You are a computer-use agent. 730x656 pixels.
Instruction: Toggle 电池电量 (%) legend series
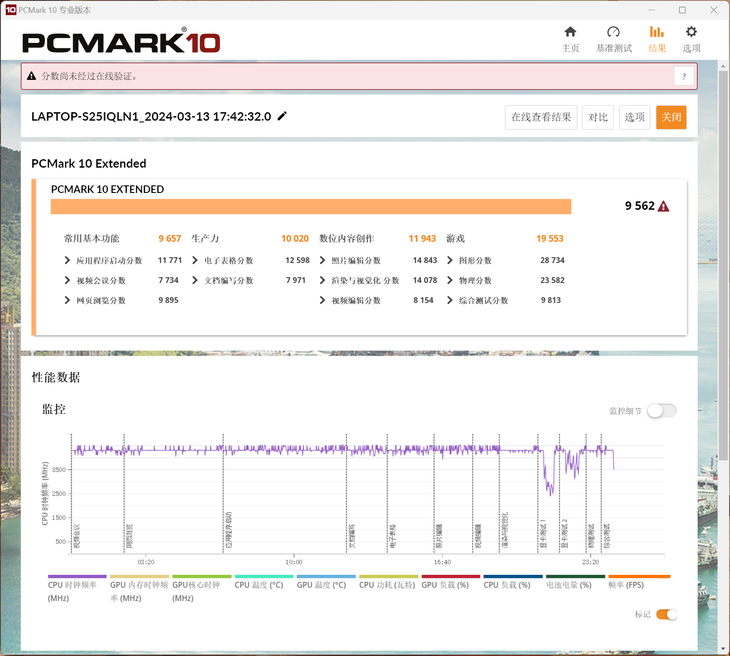575,583
